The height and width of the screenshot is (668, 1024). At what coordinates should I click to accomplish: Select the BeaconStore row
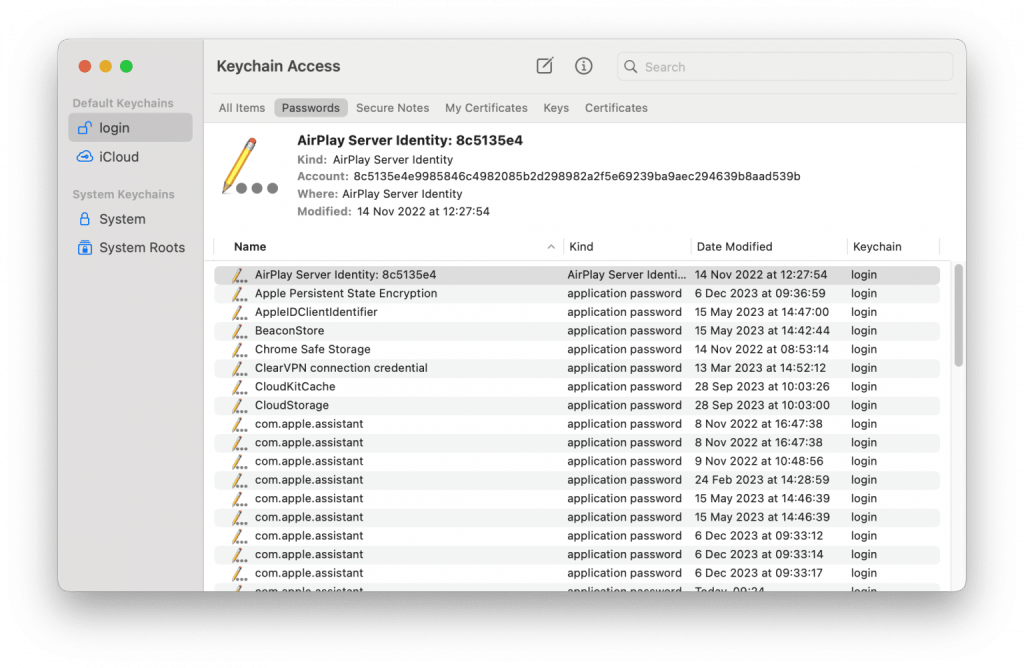[577, 331]
